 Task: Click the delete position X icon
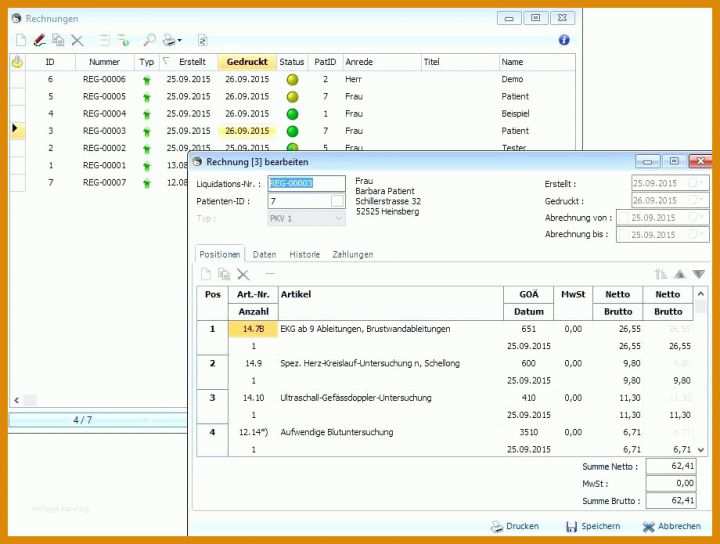(x=243, y=275)
